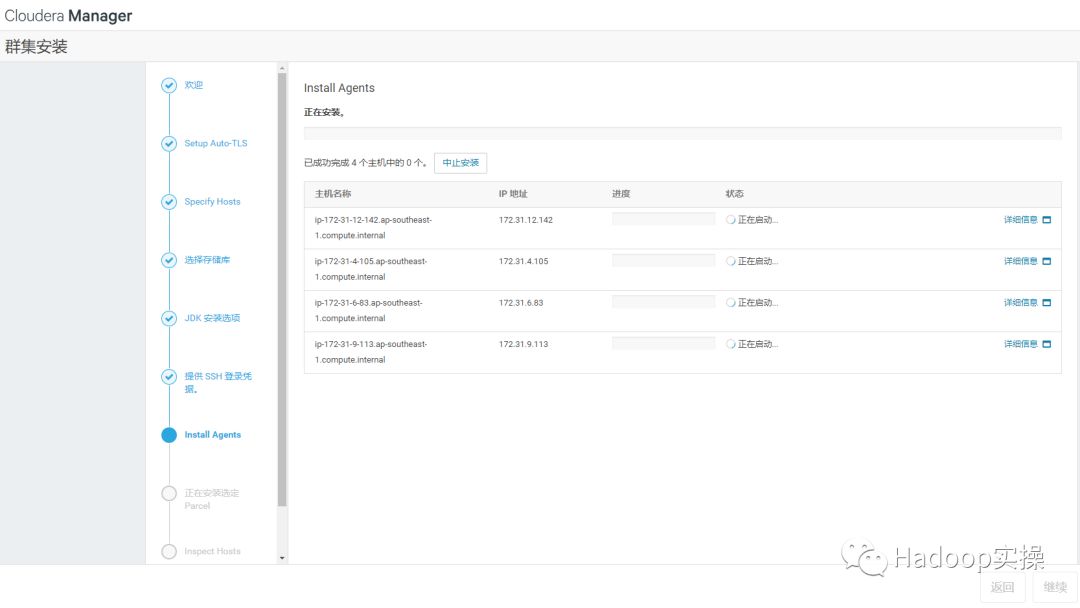Click the 已成功完成 4 个主机中的 0 个 text
This screenshot has width=1080, height=608.
click(x=366, y=163)
